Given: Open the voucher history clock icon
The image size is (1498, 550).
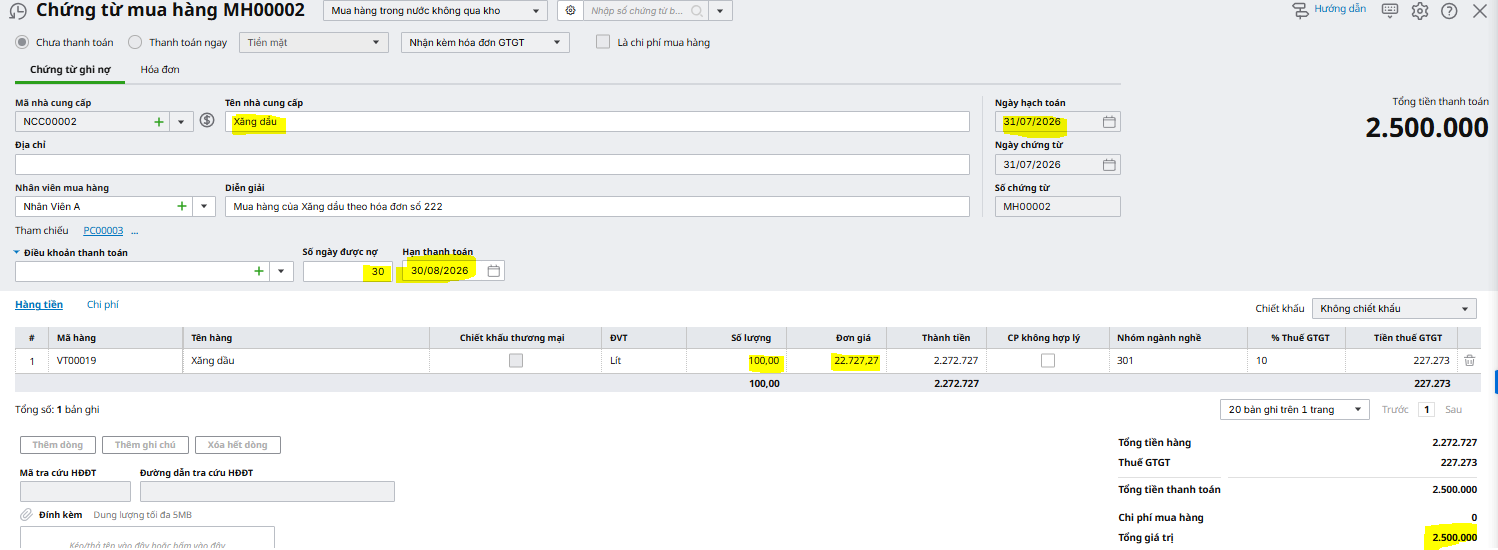Looking at the screenshot, I should pos(18,12).
